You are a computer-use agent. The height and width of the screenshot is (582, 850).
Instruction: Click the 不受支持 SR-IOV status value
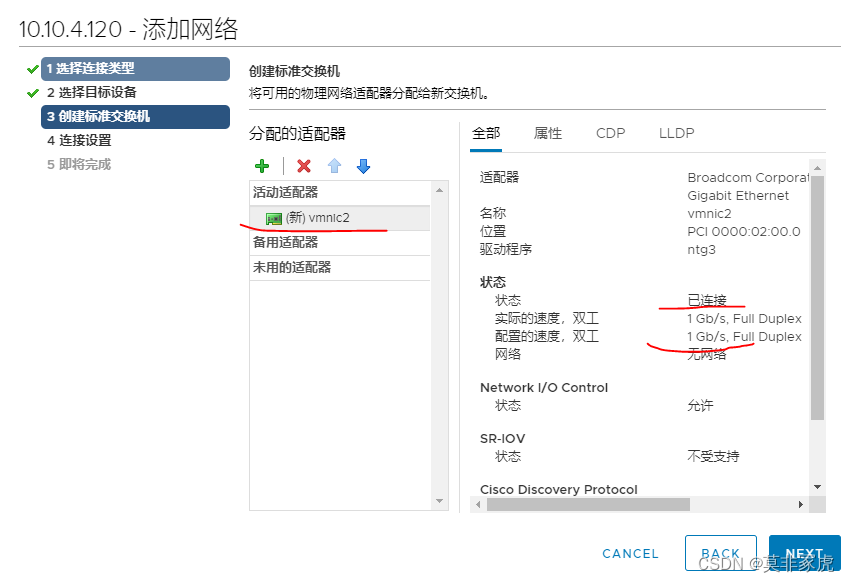tap(713, 456)
